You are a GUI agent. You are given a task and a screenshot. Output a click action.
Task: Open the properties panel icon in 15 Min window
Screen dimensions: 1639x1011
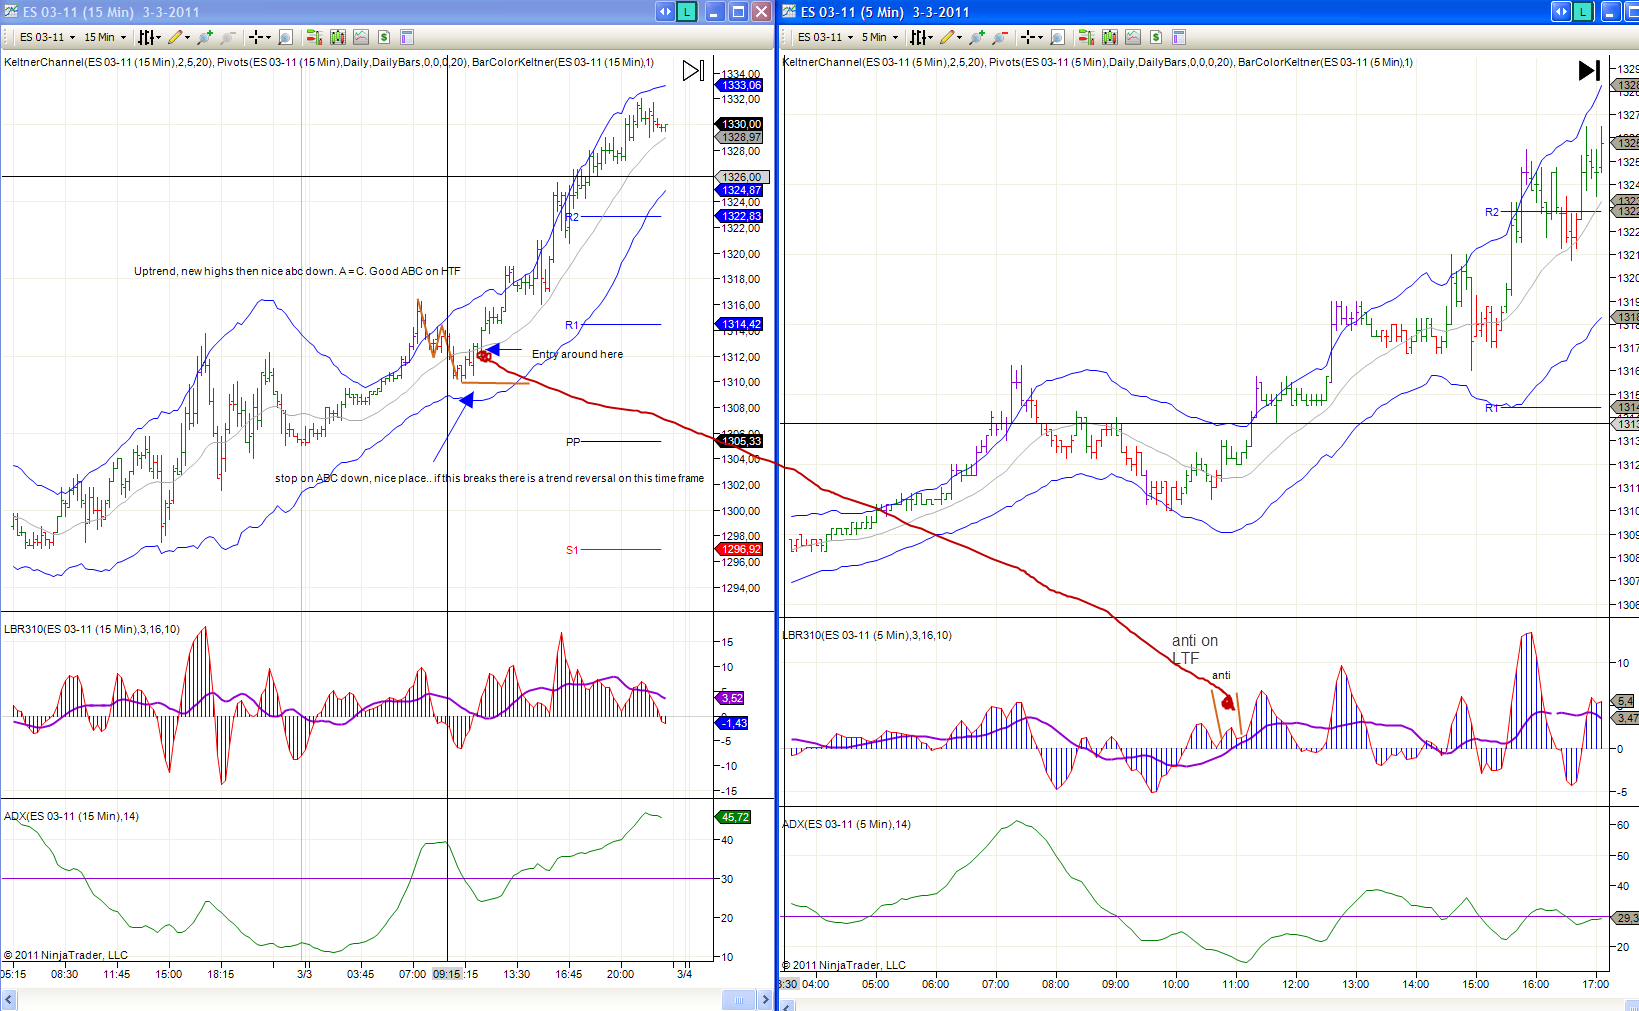(x=407, y=37)
